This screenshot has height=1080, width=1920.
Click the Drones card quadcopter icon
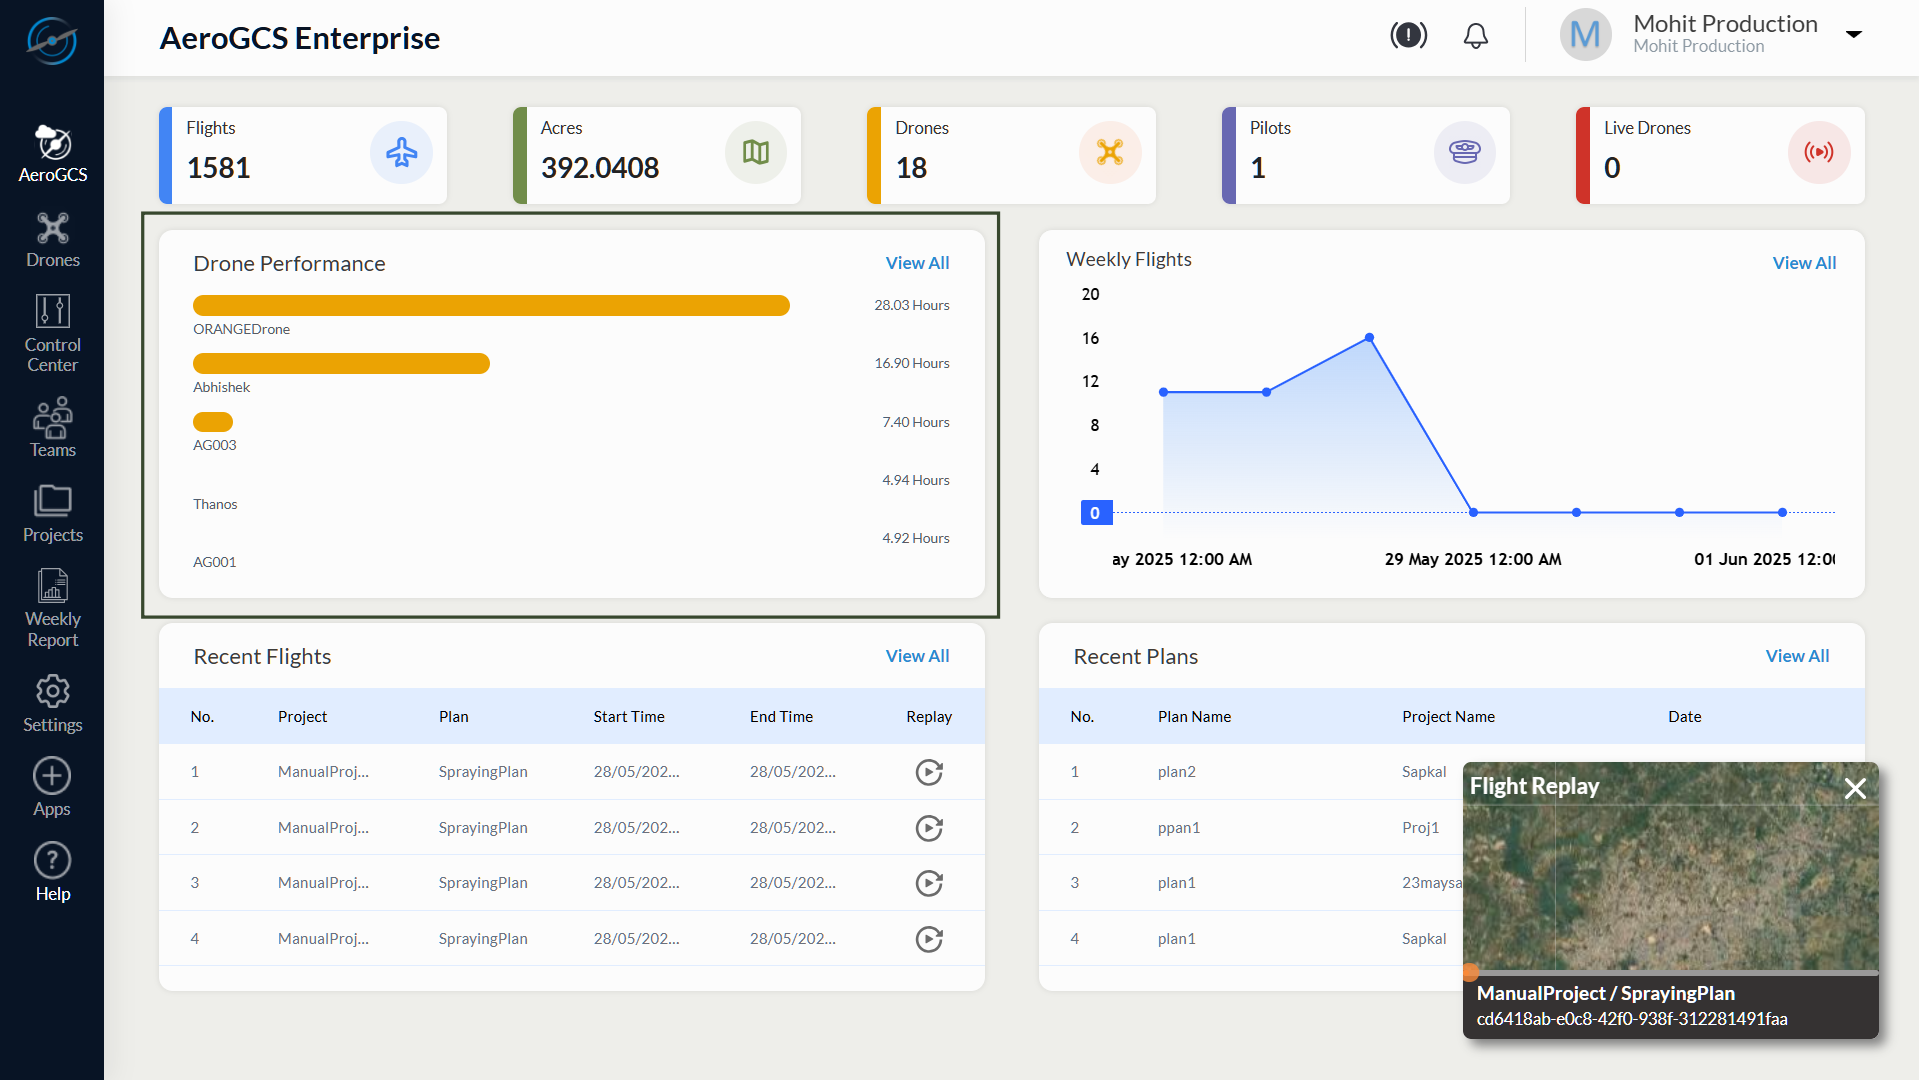[x=1110, y=152]
